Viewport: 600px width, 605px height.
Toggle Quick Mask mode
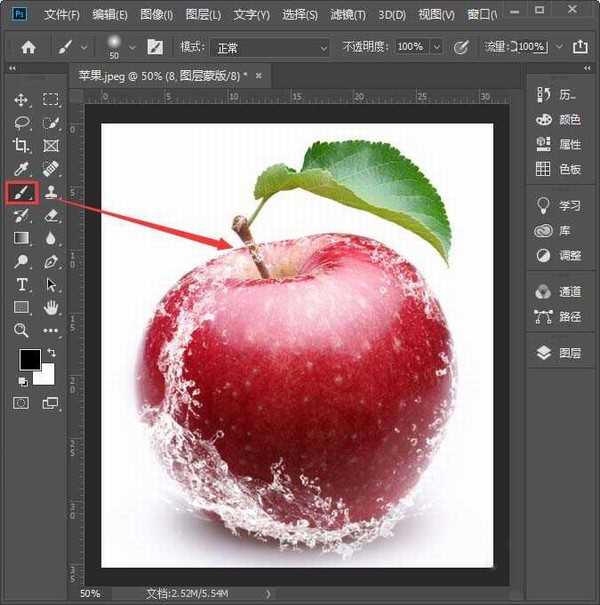(x=21, y=402)
